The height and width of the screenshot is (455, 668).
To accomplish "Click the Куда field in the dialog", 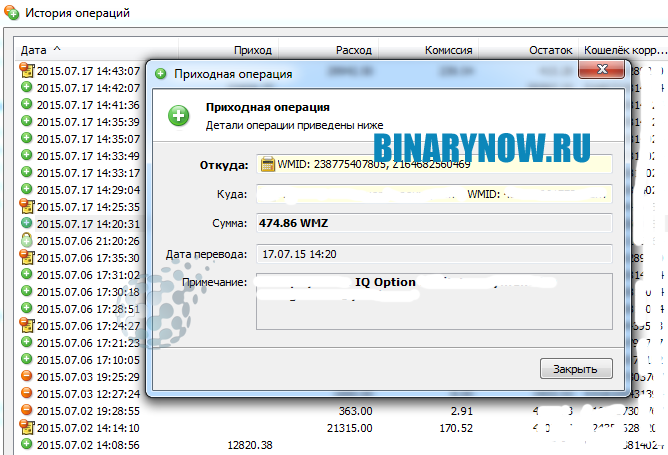I will tap(434, 194).
